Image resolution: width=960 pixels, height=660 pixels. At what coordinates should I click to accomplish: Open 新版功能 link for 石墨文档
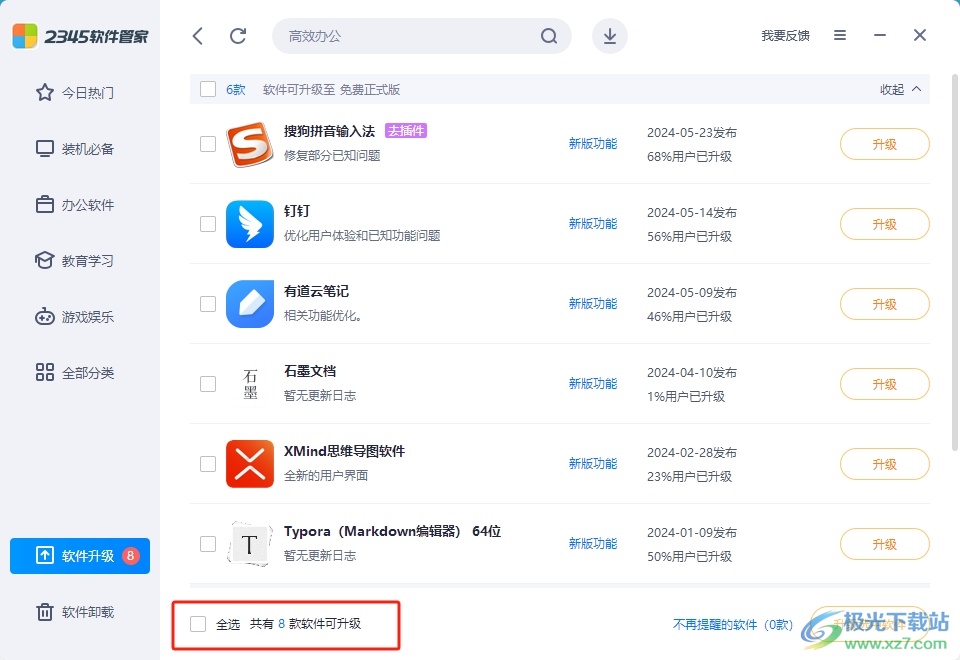tap(593, 384)
